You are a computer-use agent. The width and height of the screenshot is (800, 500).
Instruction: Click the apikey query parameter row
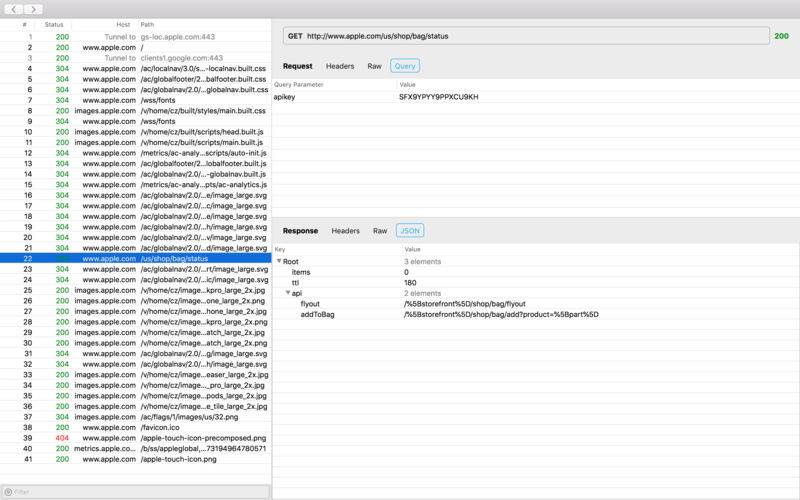536,97
